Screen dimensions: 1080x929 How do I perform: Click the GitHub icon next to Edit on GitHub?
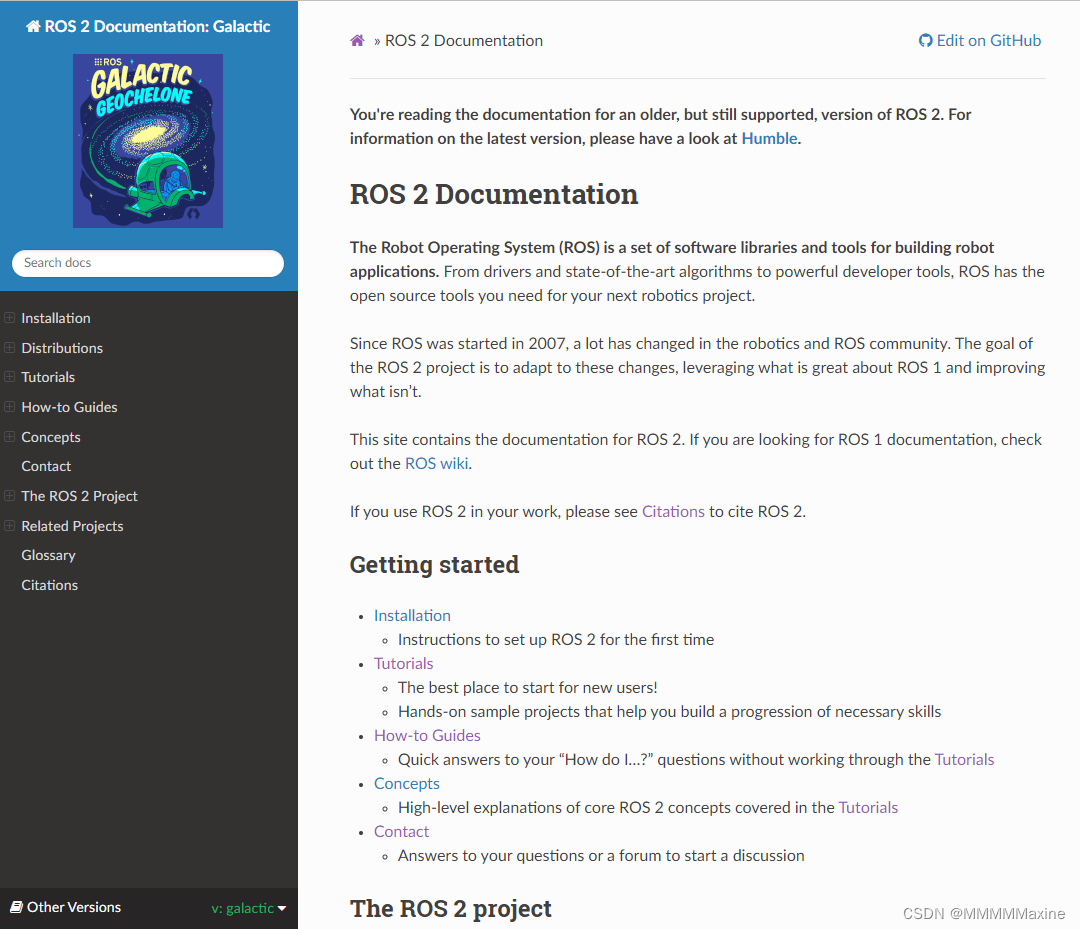tap(925, 41)
